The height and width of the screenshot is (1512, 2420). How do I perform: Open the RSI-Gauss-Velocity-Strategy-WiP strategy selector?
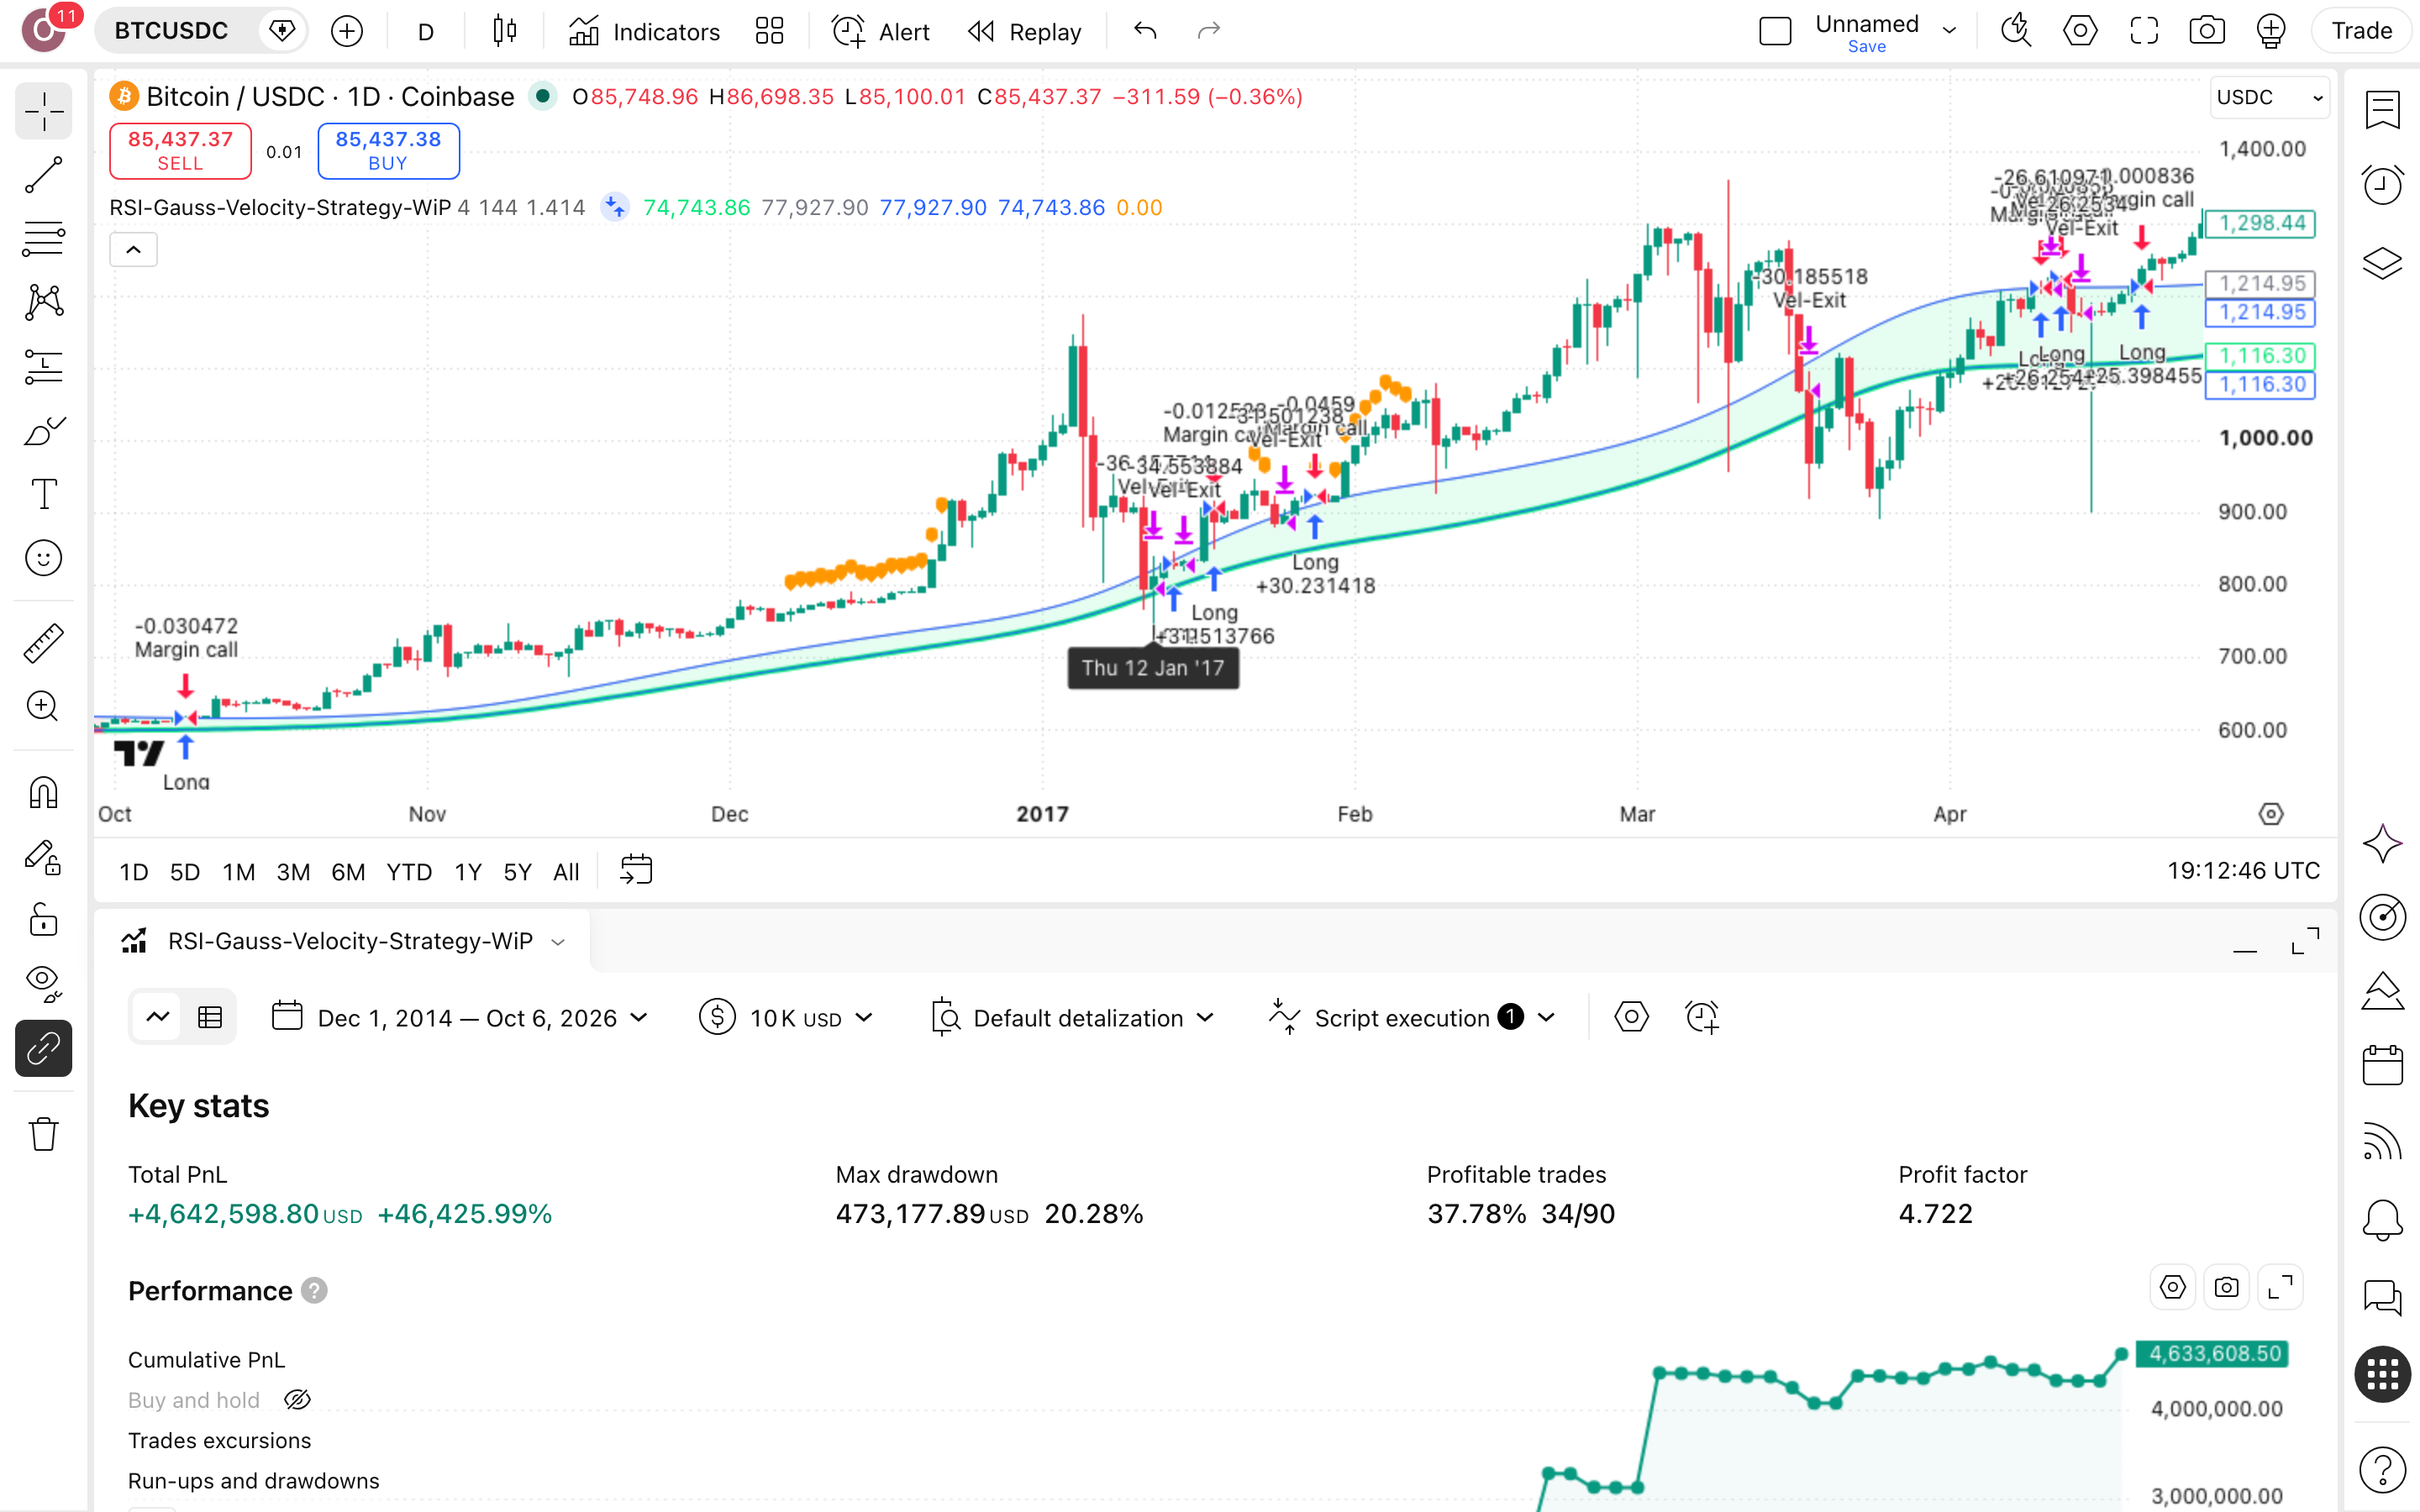pyautogui.click(x=344, y=941)
